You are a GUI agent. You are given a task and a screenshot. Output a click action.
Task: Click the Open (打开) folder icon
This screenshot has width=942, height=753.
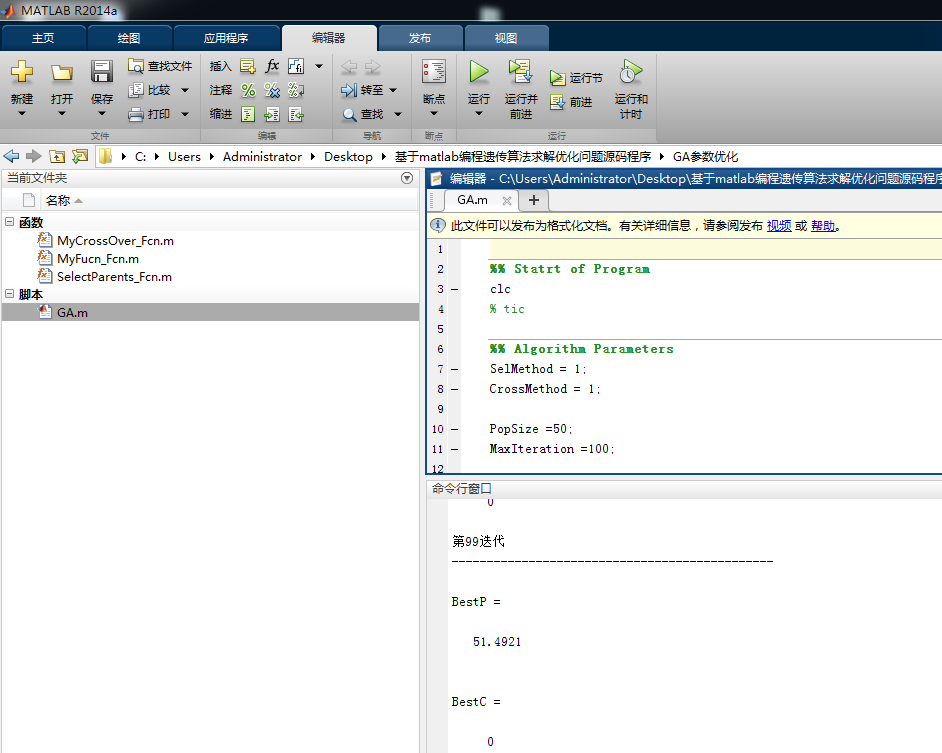point(61,72)
